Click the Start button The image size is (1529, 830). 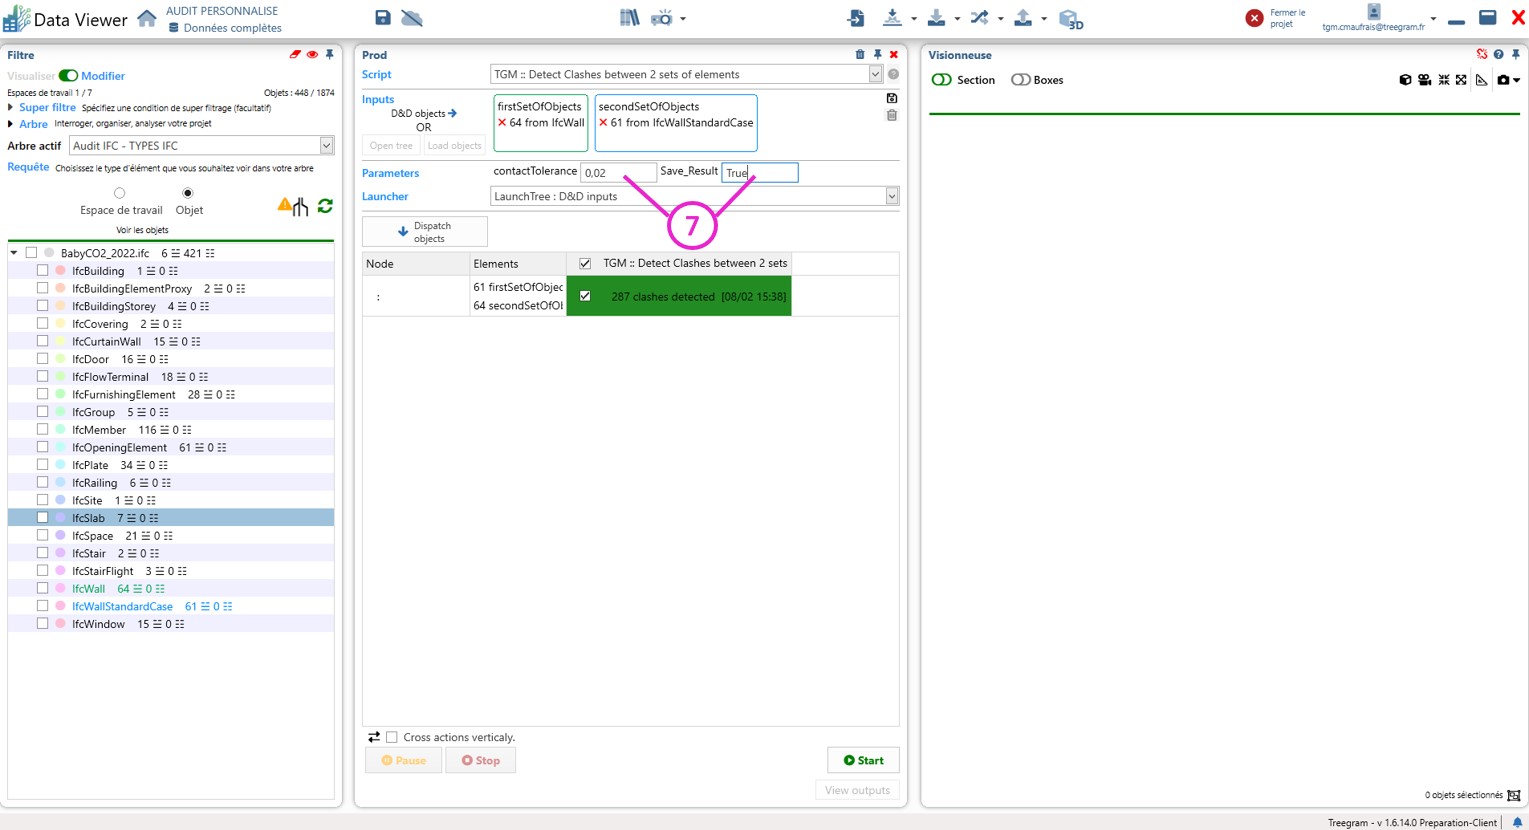pyautogui.click(x=863, y=760)
